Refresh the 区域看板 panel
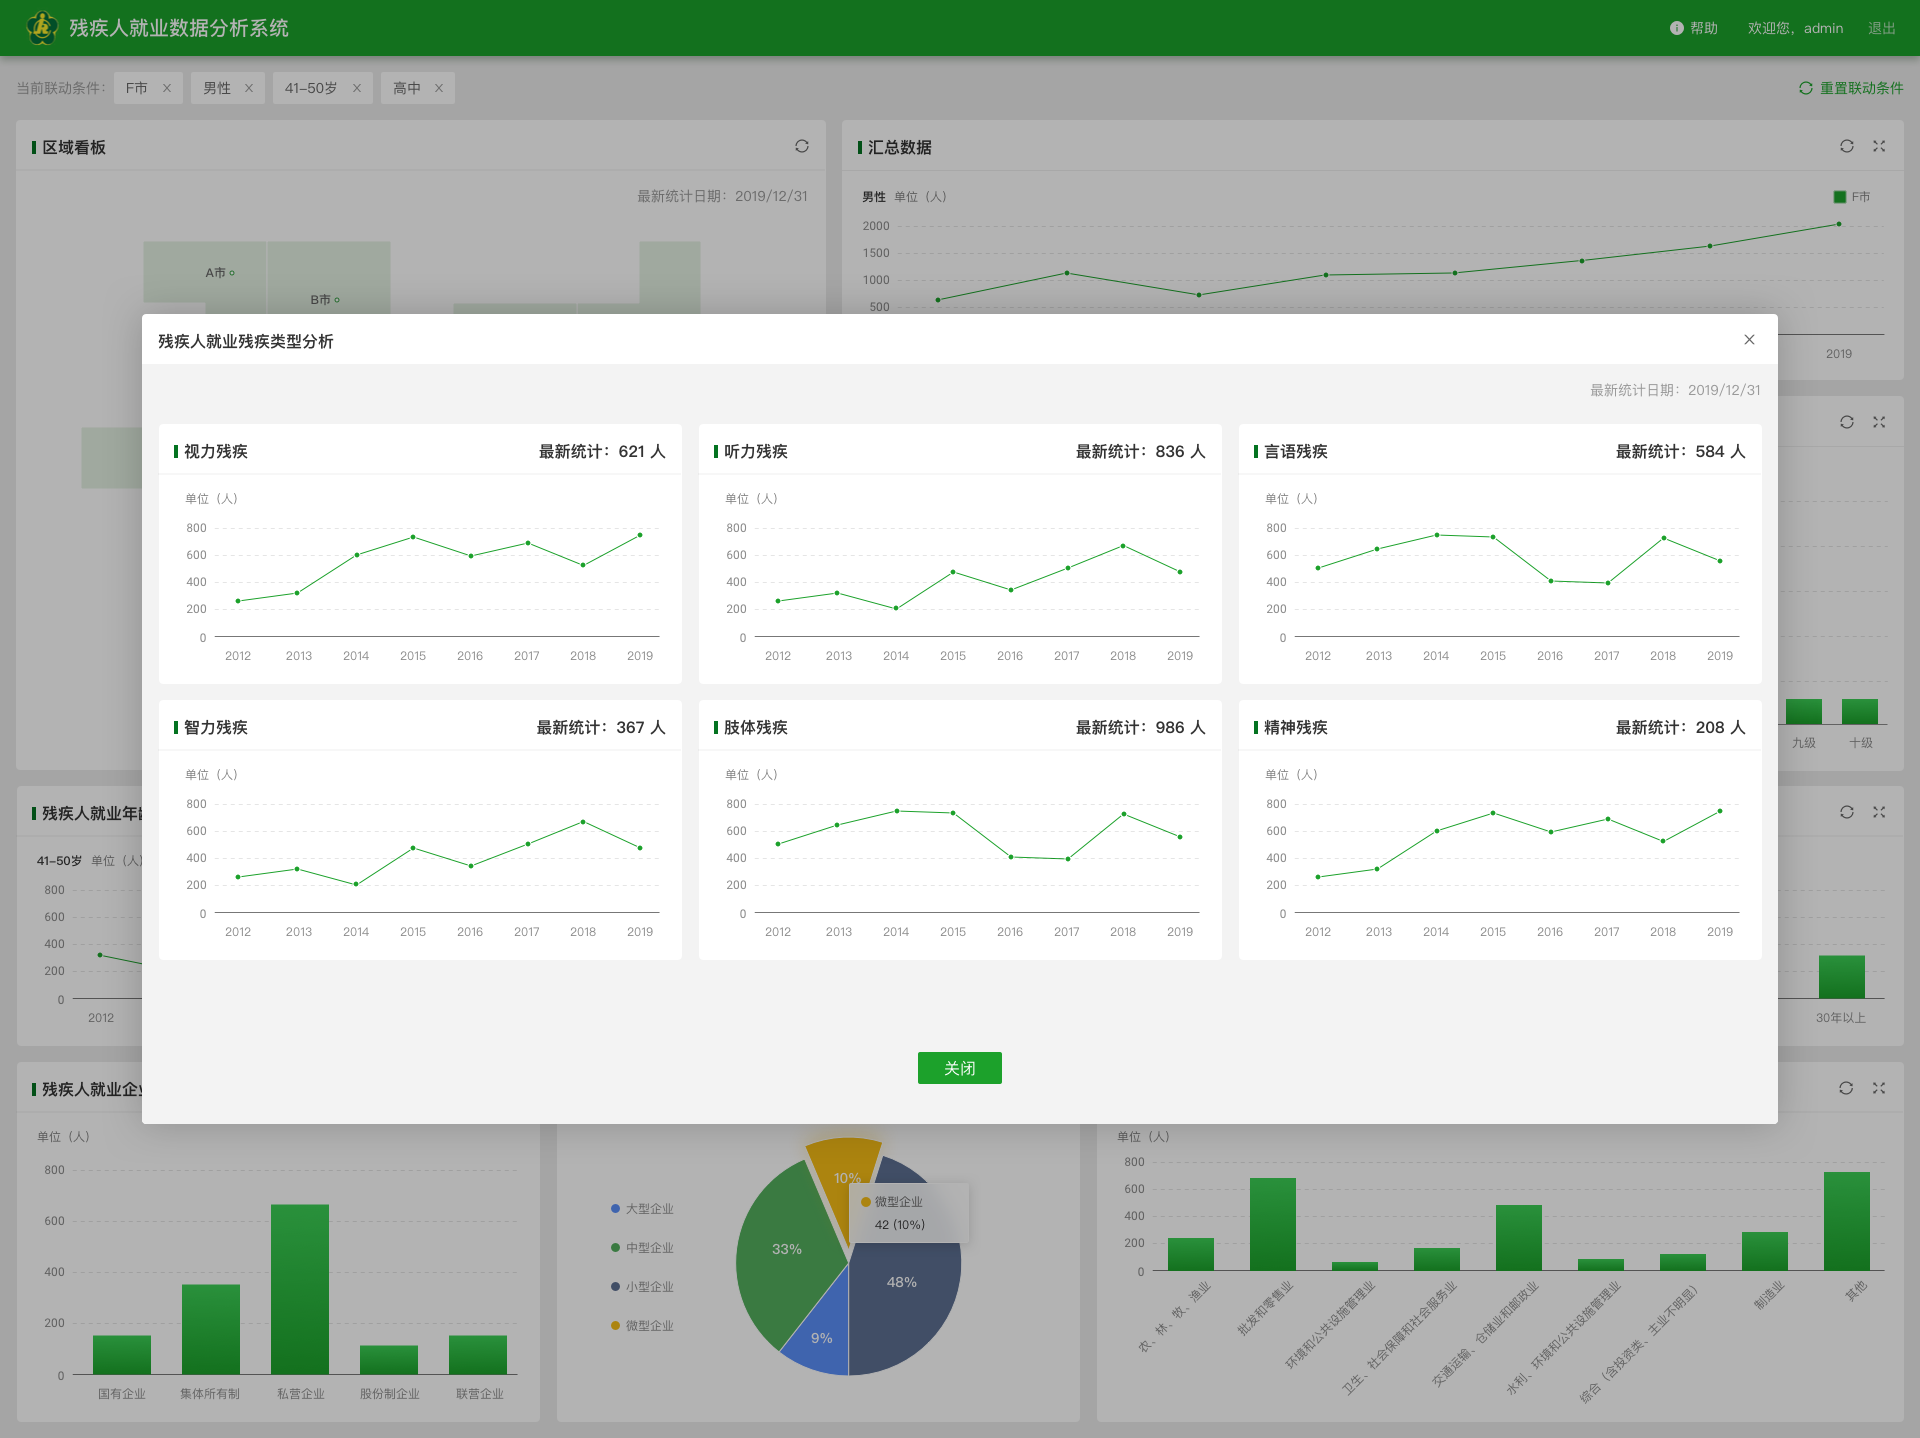The width and height of the screenshot is (1920, 1438). point(802,146)
